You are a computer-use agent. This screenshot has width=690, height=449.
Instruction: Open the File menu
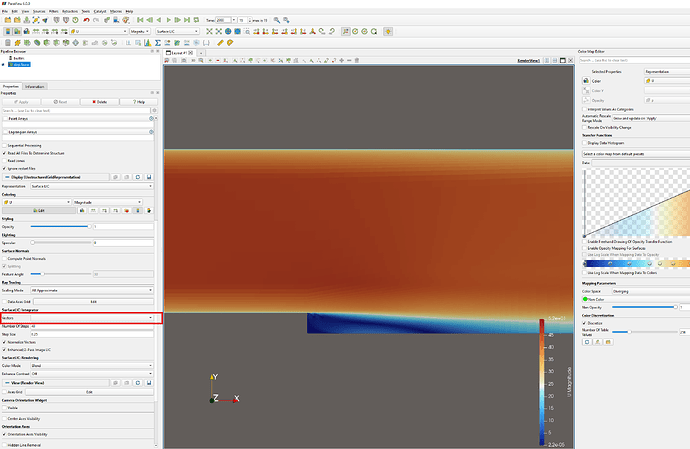5,11
